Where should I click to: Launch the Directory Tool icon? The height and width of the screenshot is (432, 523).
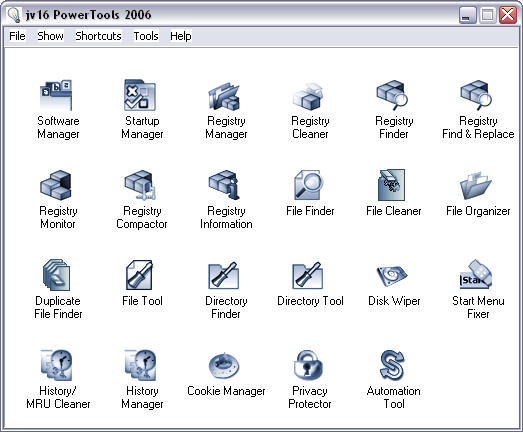308,276
